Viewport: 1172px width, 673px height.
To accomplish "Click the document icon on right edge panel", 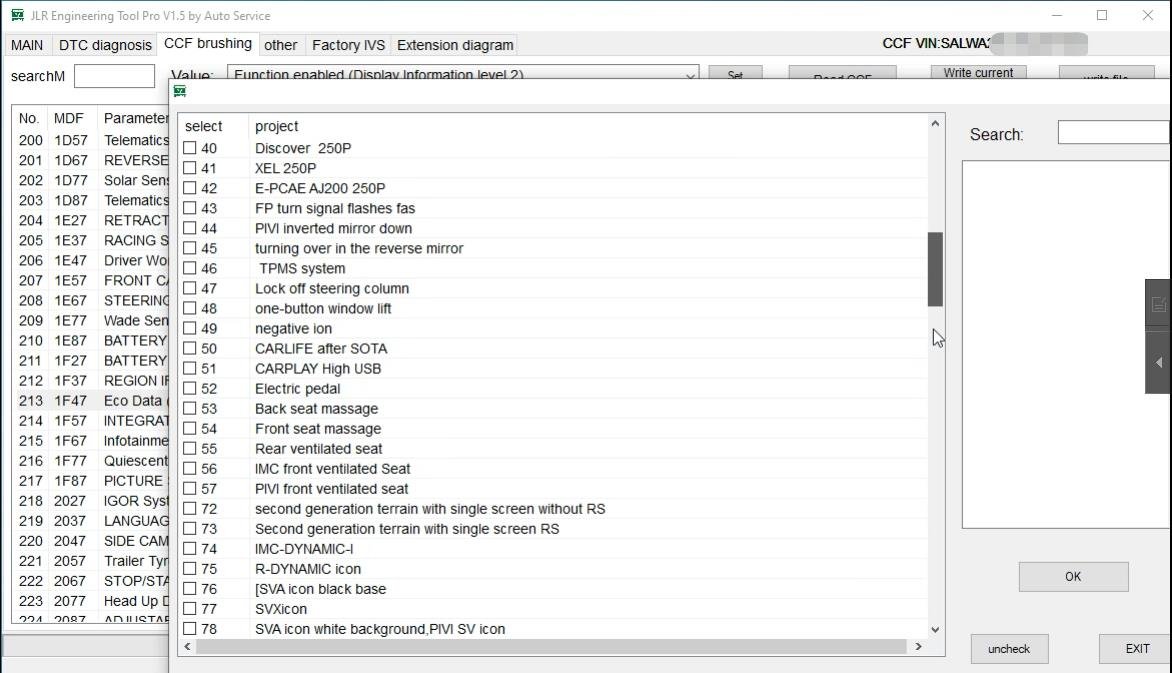I will 1159,304.
